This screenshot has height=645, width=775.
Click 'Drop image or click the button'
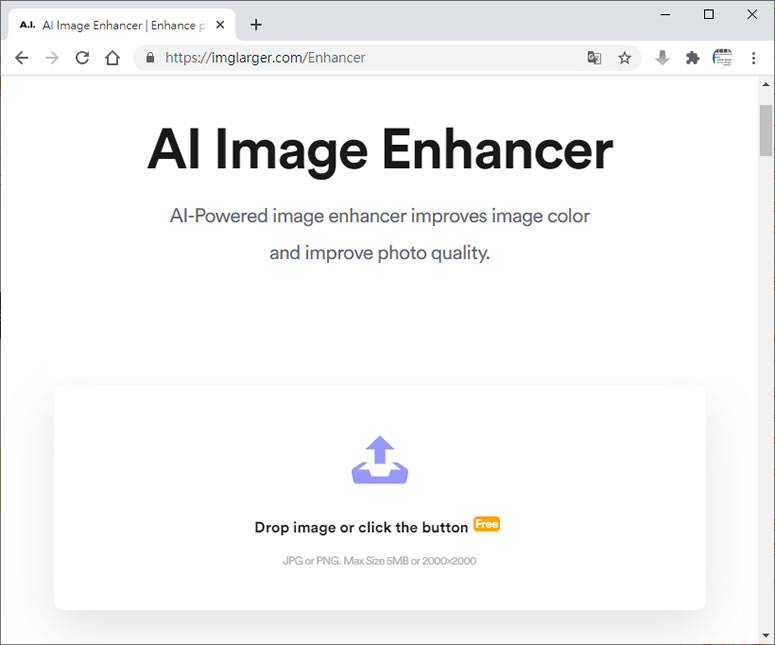pos(361,527)
